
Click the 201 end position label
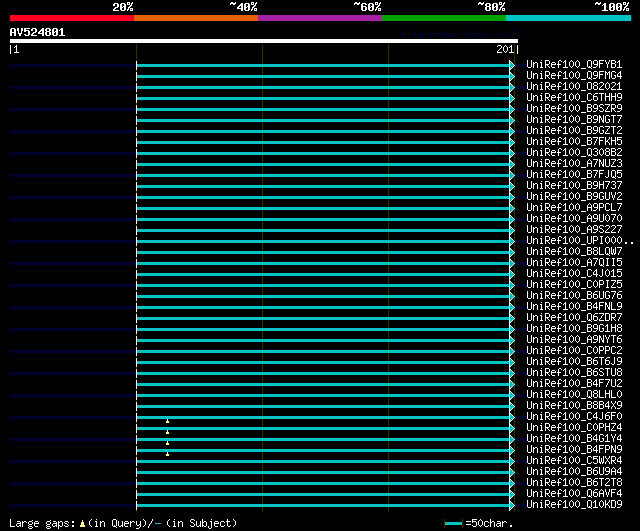pos(505,49)
